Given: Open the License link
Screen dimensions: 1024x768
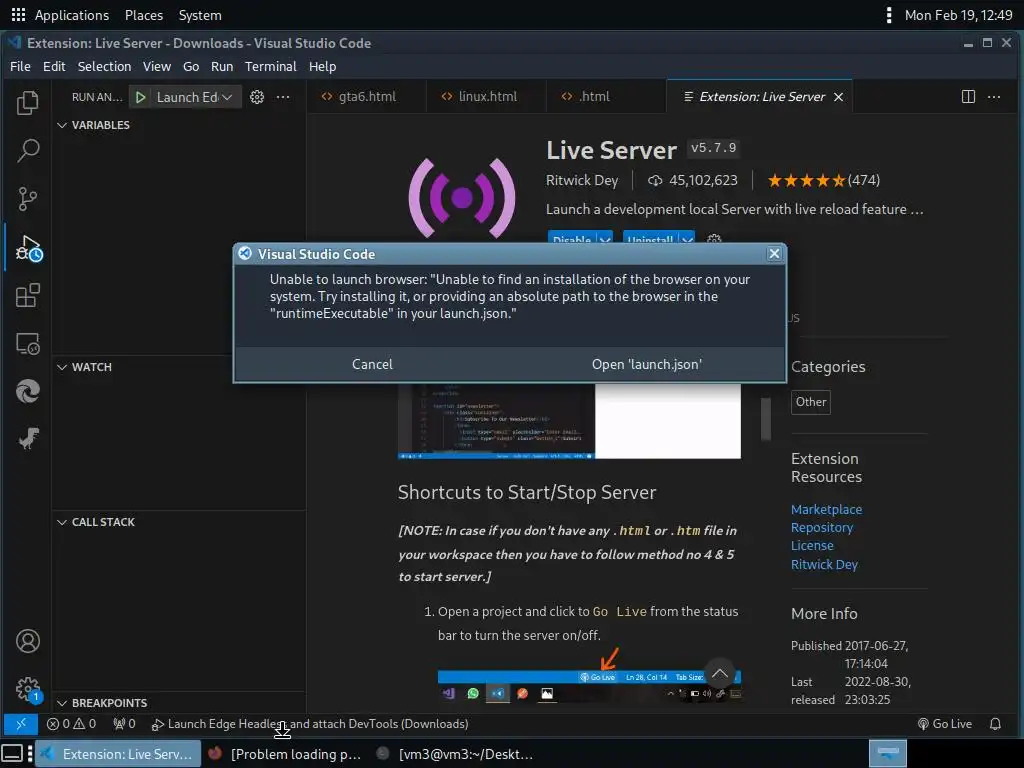Looking at the screenshot, I should coord(812,545).
